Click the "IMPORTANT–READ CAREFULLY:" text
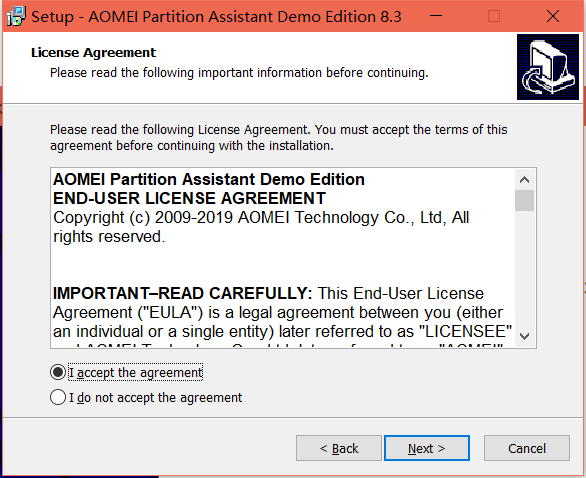 pyautogui.click(x=182, y=293)
